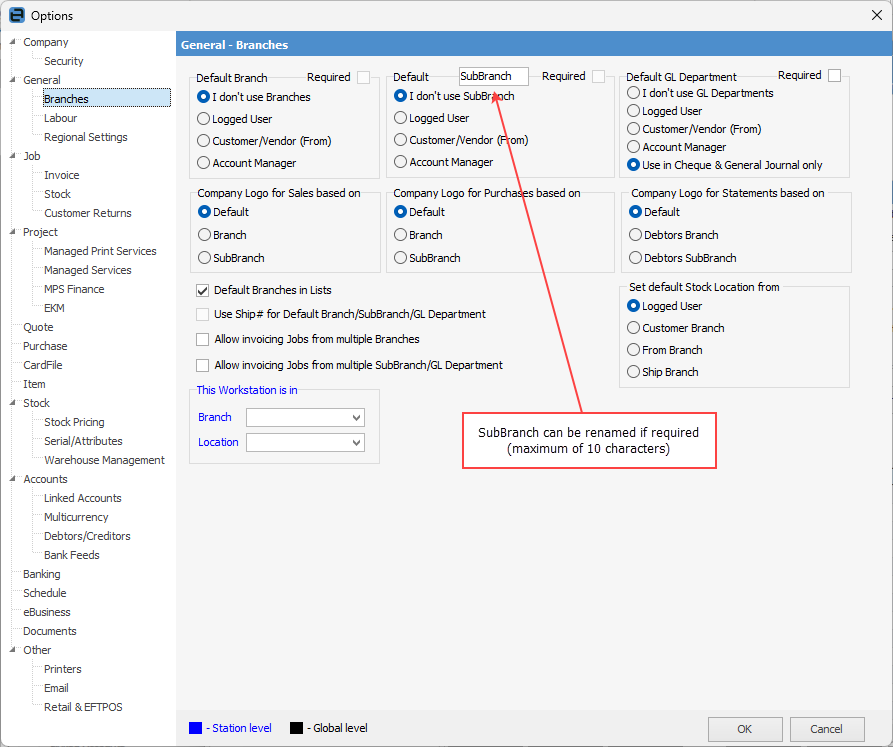Select SubBranch for Company Logo for Purchases
Screen dimensions: 893x747
400,258
